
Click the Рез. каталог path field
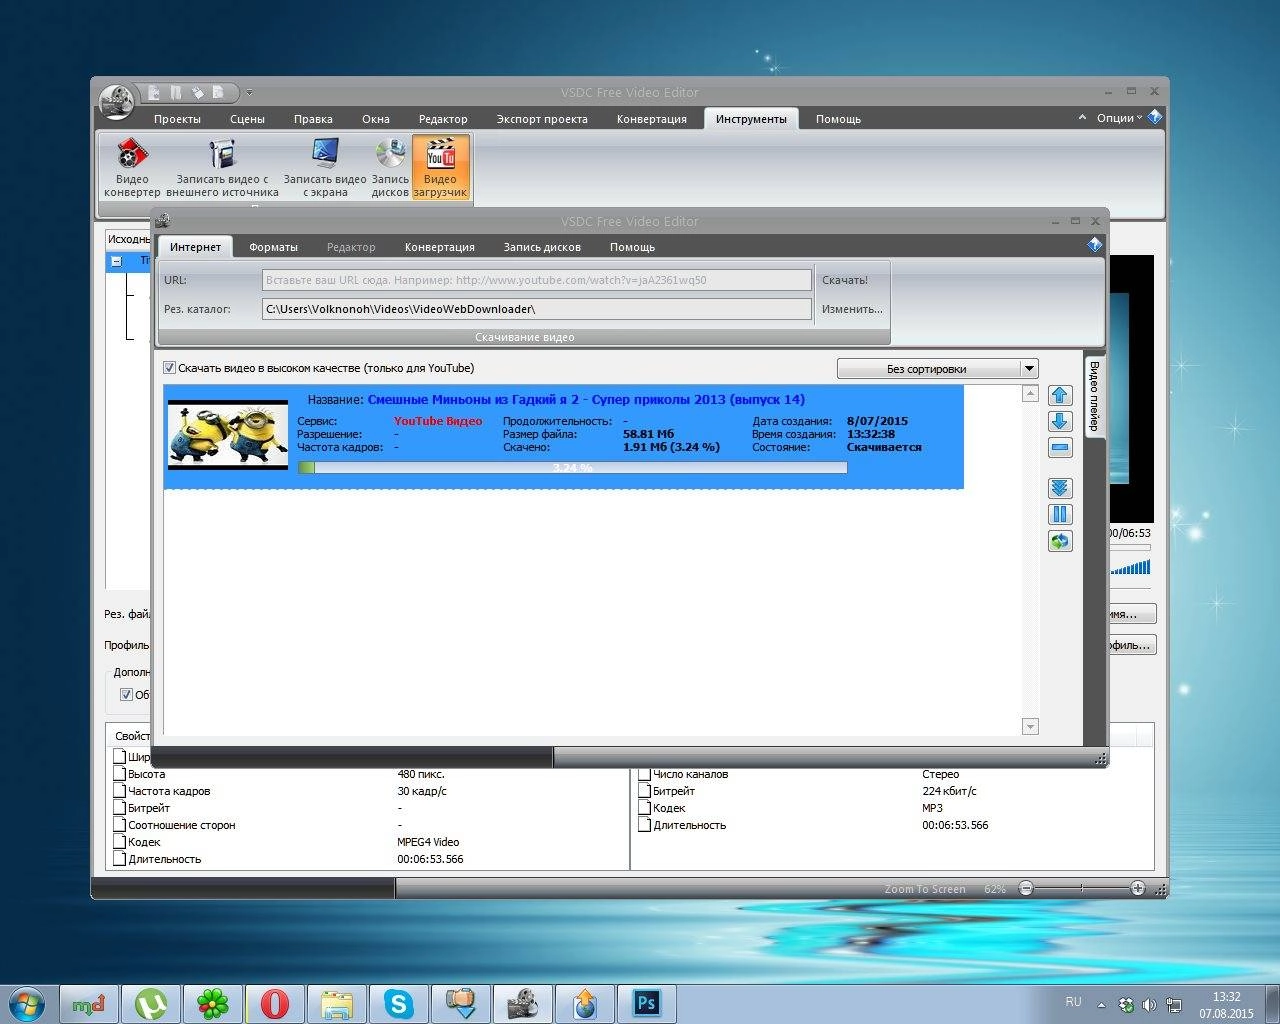[x=537, y=309]
